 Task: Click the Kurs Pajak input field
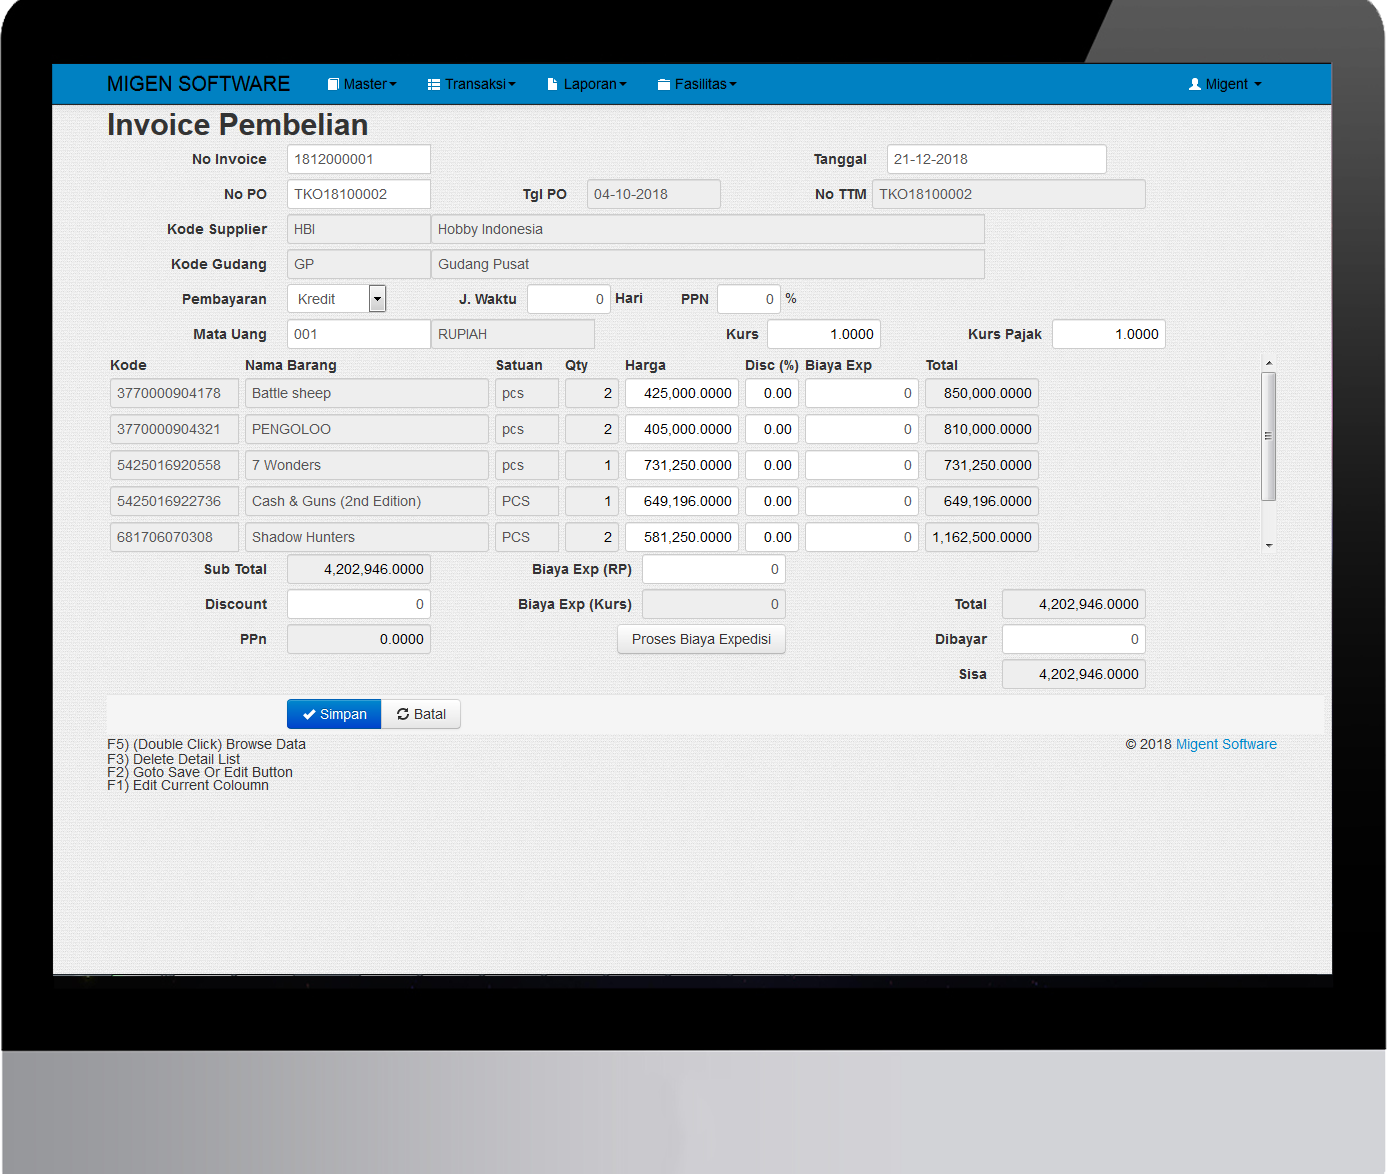point(1109,334)
